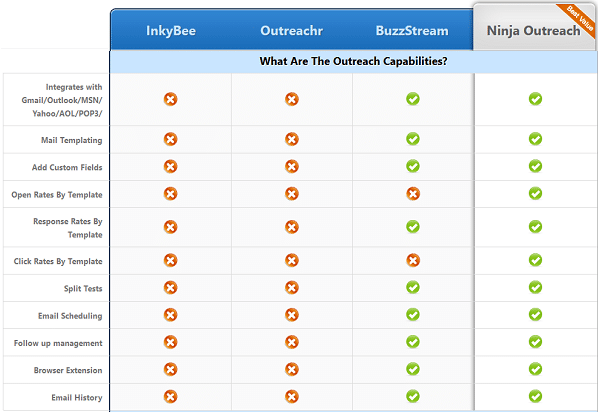Image resolution: width=598 pixels, height=412 pixels.
Task: Click InkyBee's red X for Mail Templating
Action: click(x=170, y=139)
